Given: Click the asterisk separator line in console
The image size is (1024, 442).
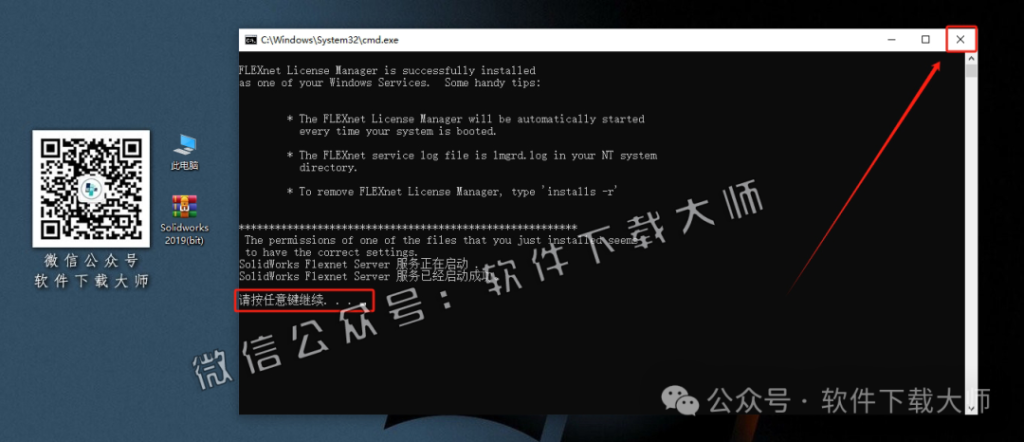Looking at the screenshot, I should [408, 227].
